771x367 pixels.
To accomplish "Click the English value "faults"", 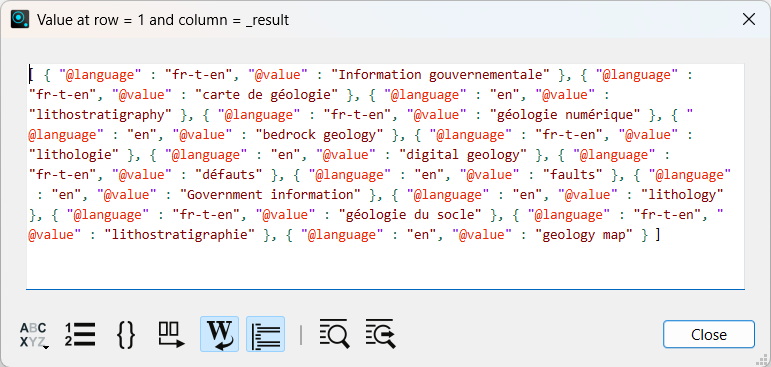I will tap(573, 175).
